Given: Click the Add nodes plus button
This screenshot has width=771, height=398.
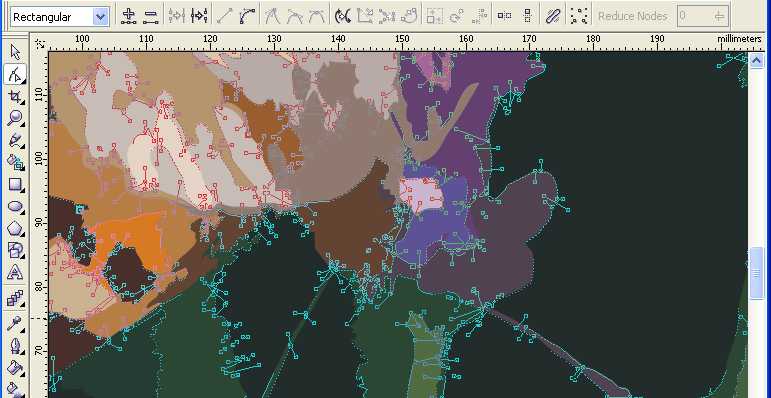Looking at the screenshot, I should (x=128, y=16).
